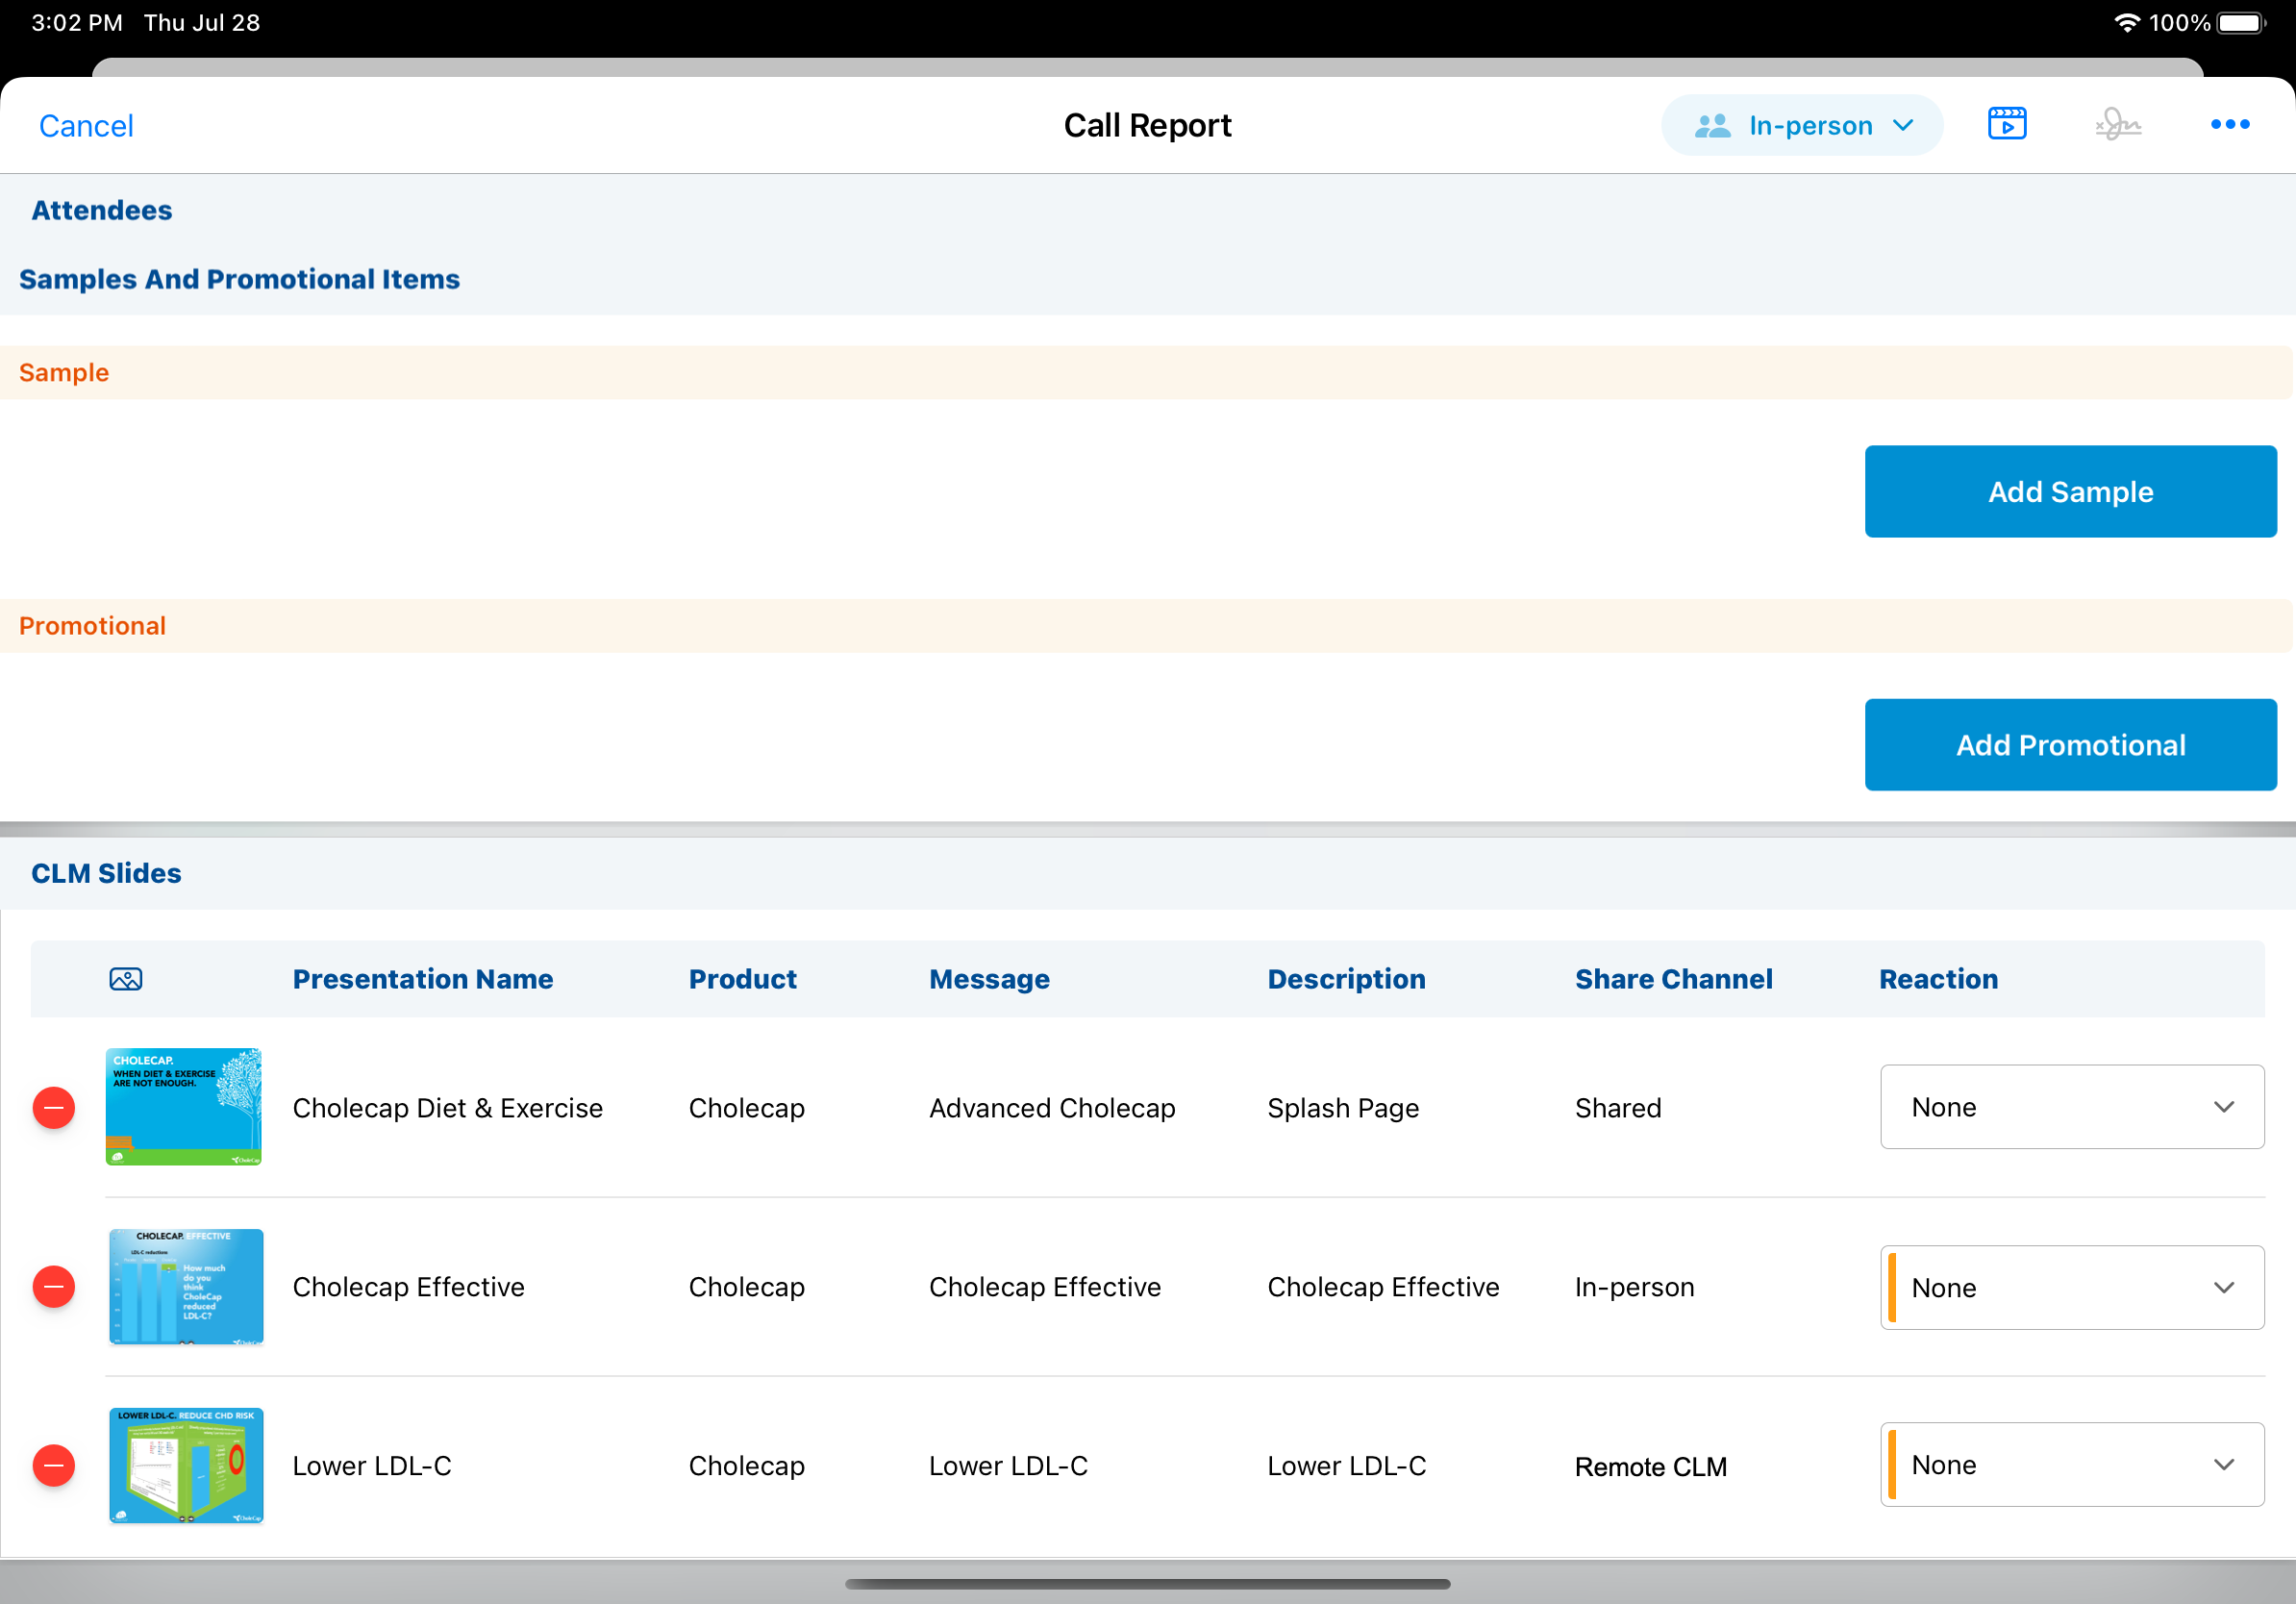Screen dimensions: 2296x1604
Task: Select Samples And Promotional Items section header
Action: (x=239, y=279)
